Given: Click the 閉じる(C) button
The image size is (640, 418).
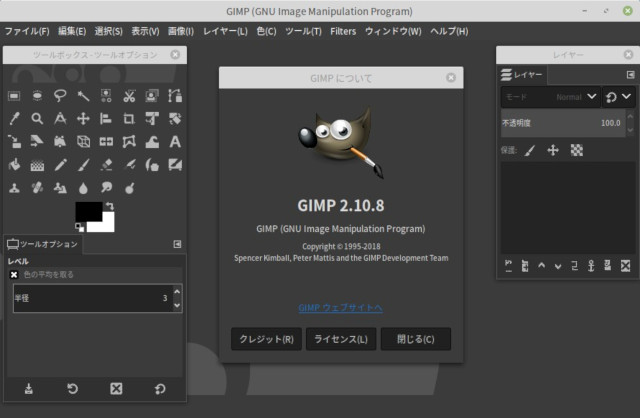Looking at the screenshot, I should (416, 339).
